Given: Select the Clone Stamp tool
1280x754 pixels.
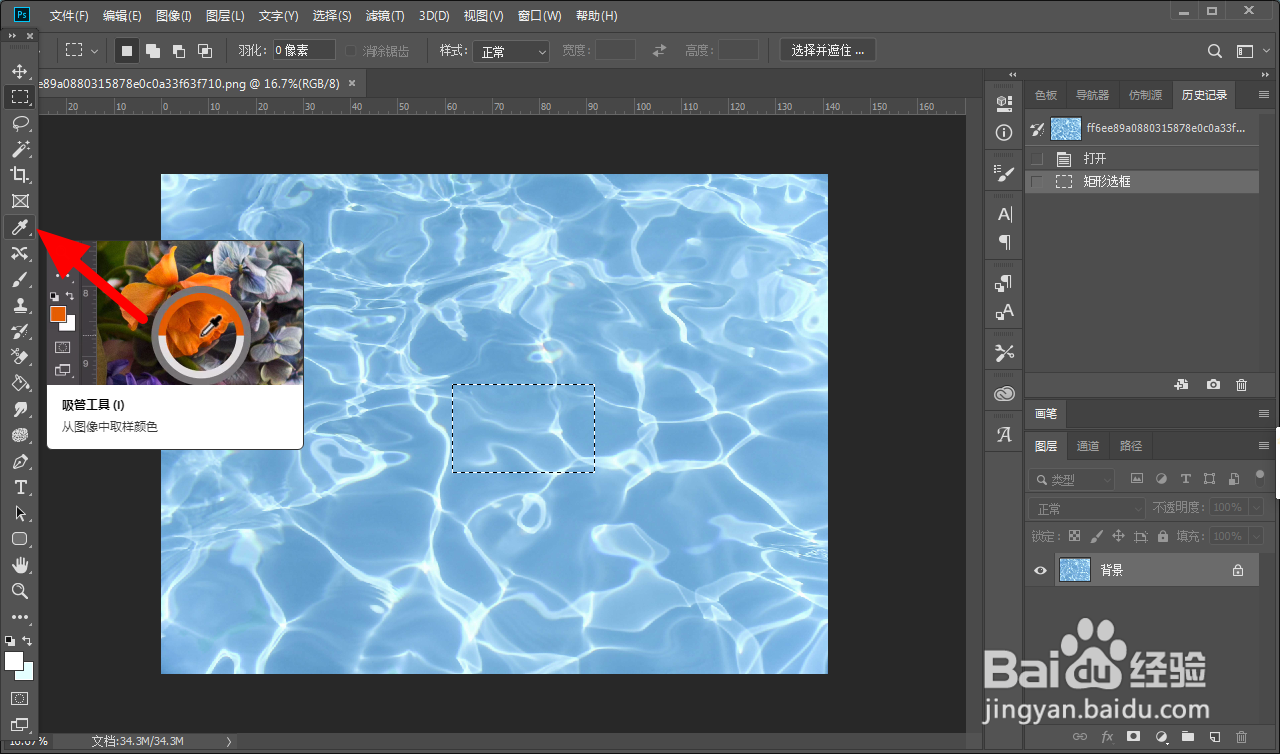Looking at the screenshot, I should (x=19, y=306).
